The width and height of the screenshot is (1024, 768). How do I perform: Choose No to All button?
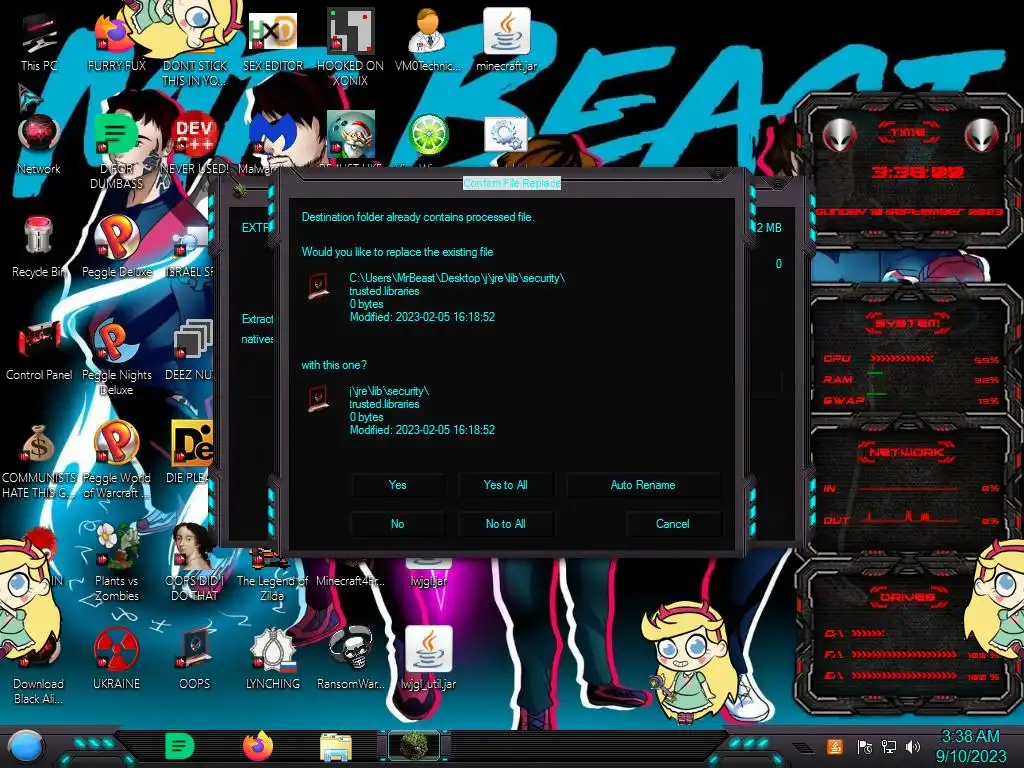point(505,524)
